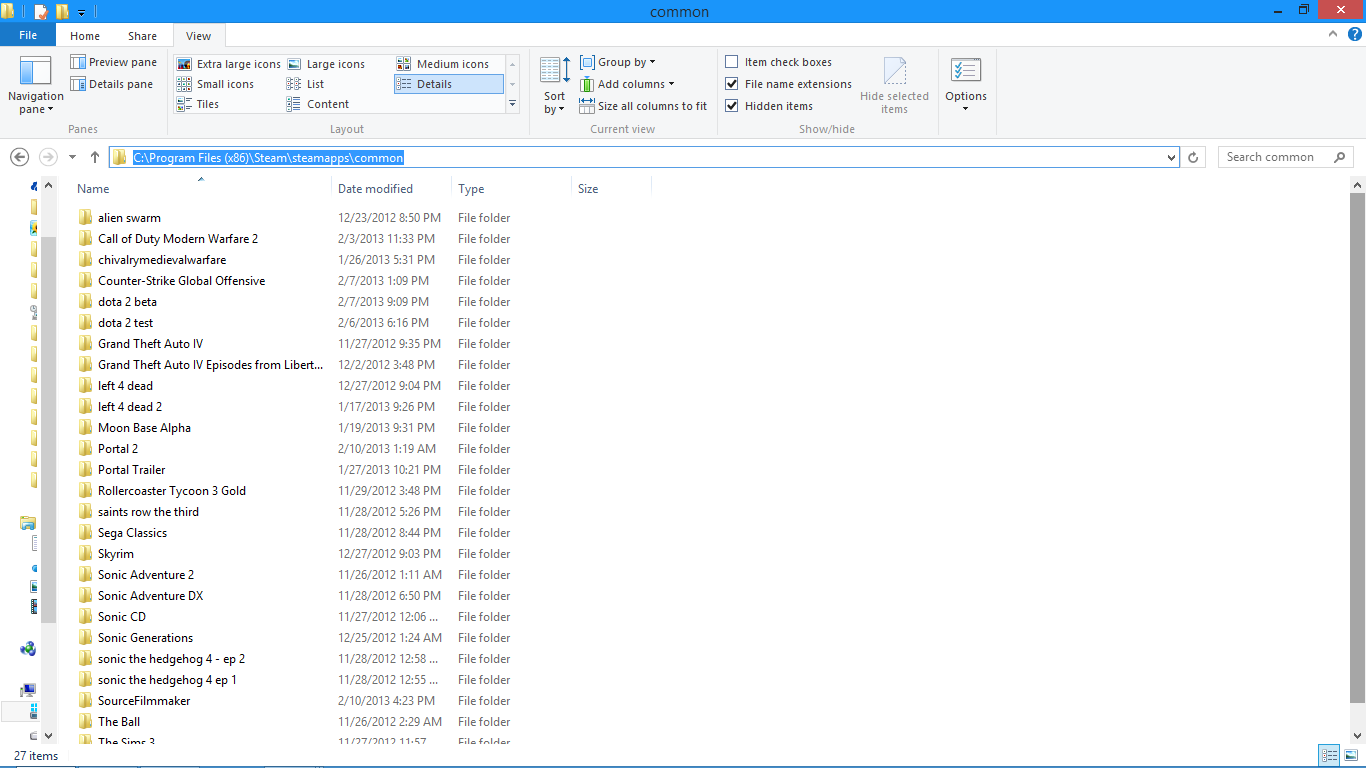Viewport: 1366px width, 768px height.
Task: Click the Forward navigation arrow
Action: [47, 157]
